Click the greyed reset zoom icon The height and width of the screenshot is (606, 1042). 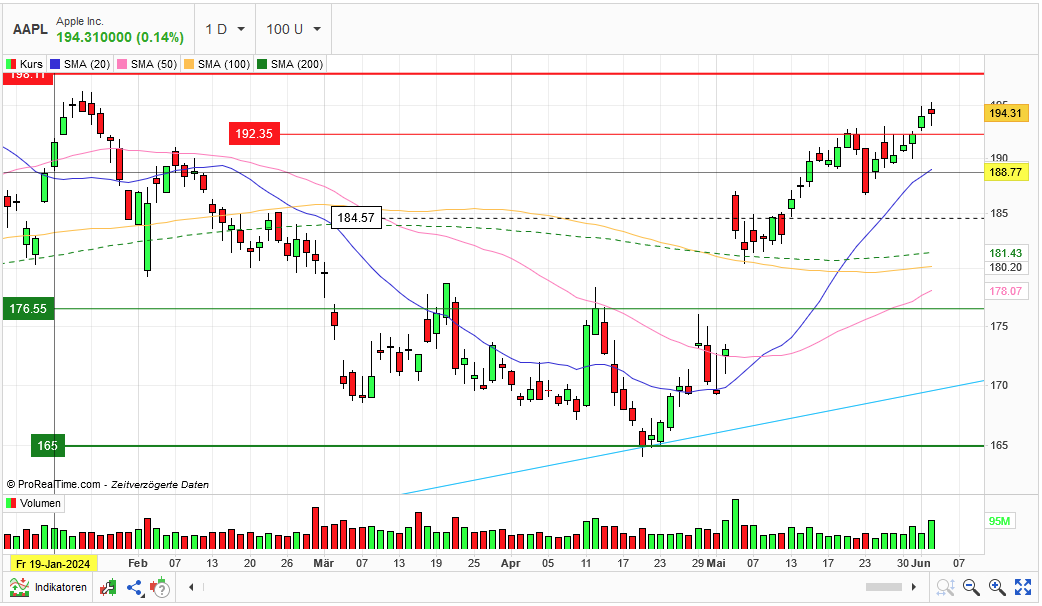tap(945, 587)
